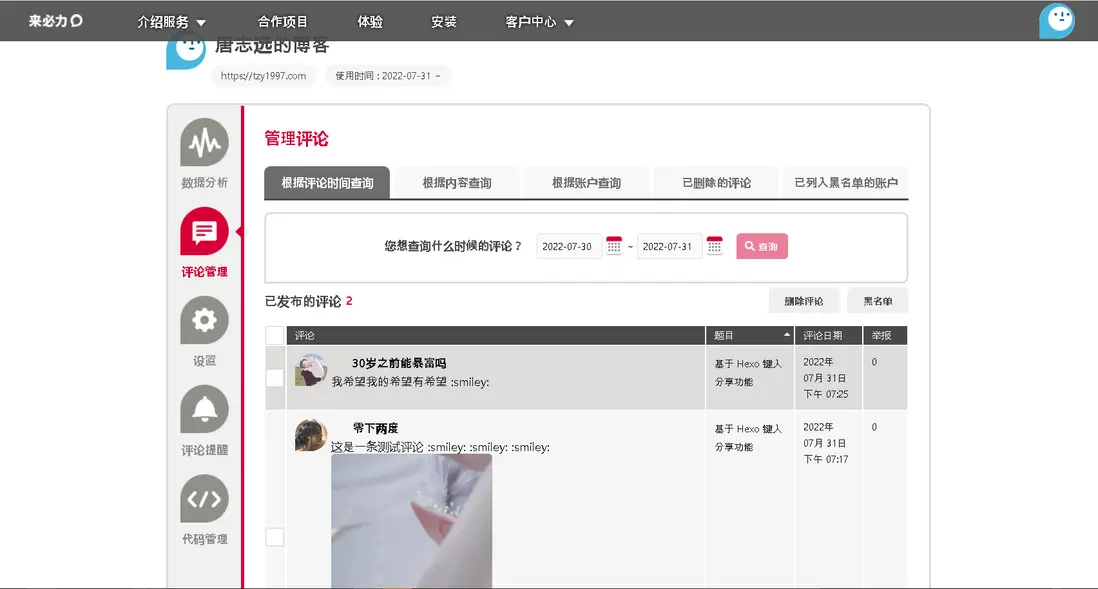Image resolution: width=1098 pixels, height=589 pixels.
Task: Switch to 根据内容查询 tab
Action: [x=457, y=183]
